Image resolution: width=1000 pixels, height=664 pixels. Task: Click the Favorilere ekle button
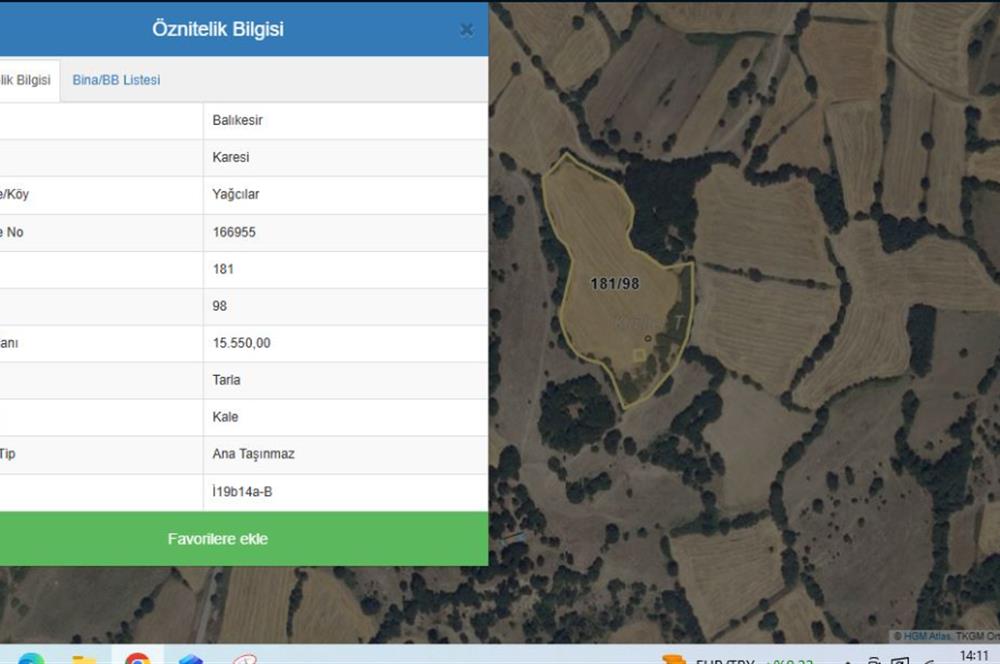click(x=218, y=539)
